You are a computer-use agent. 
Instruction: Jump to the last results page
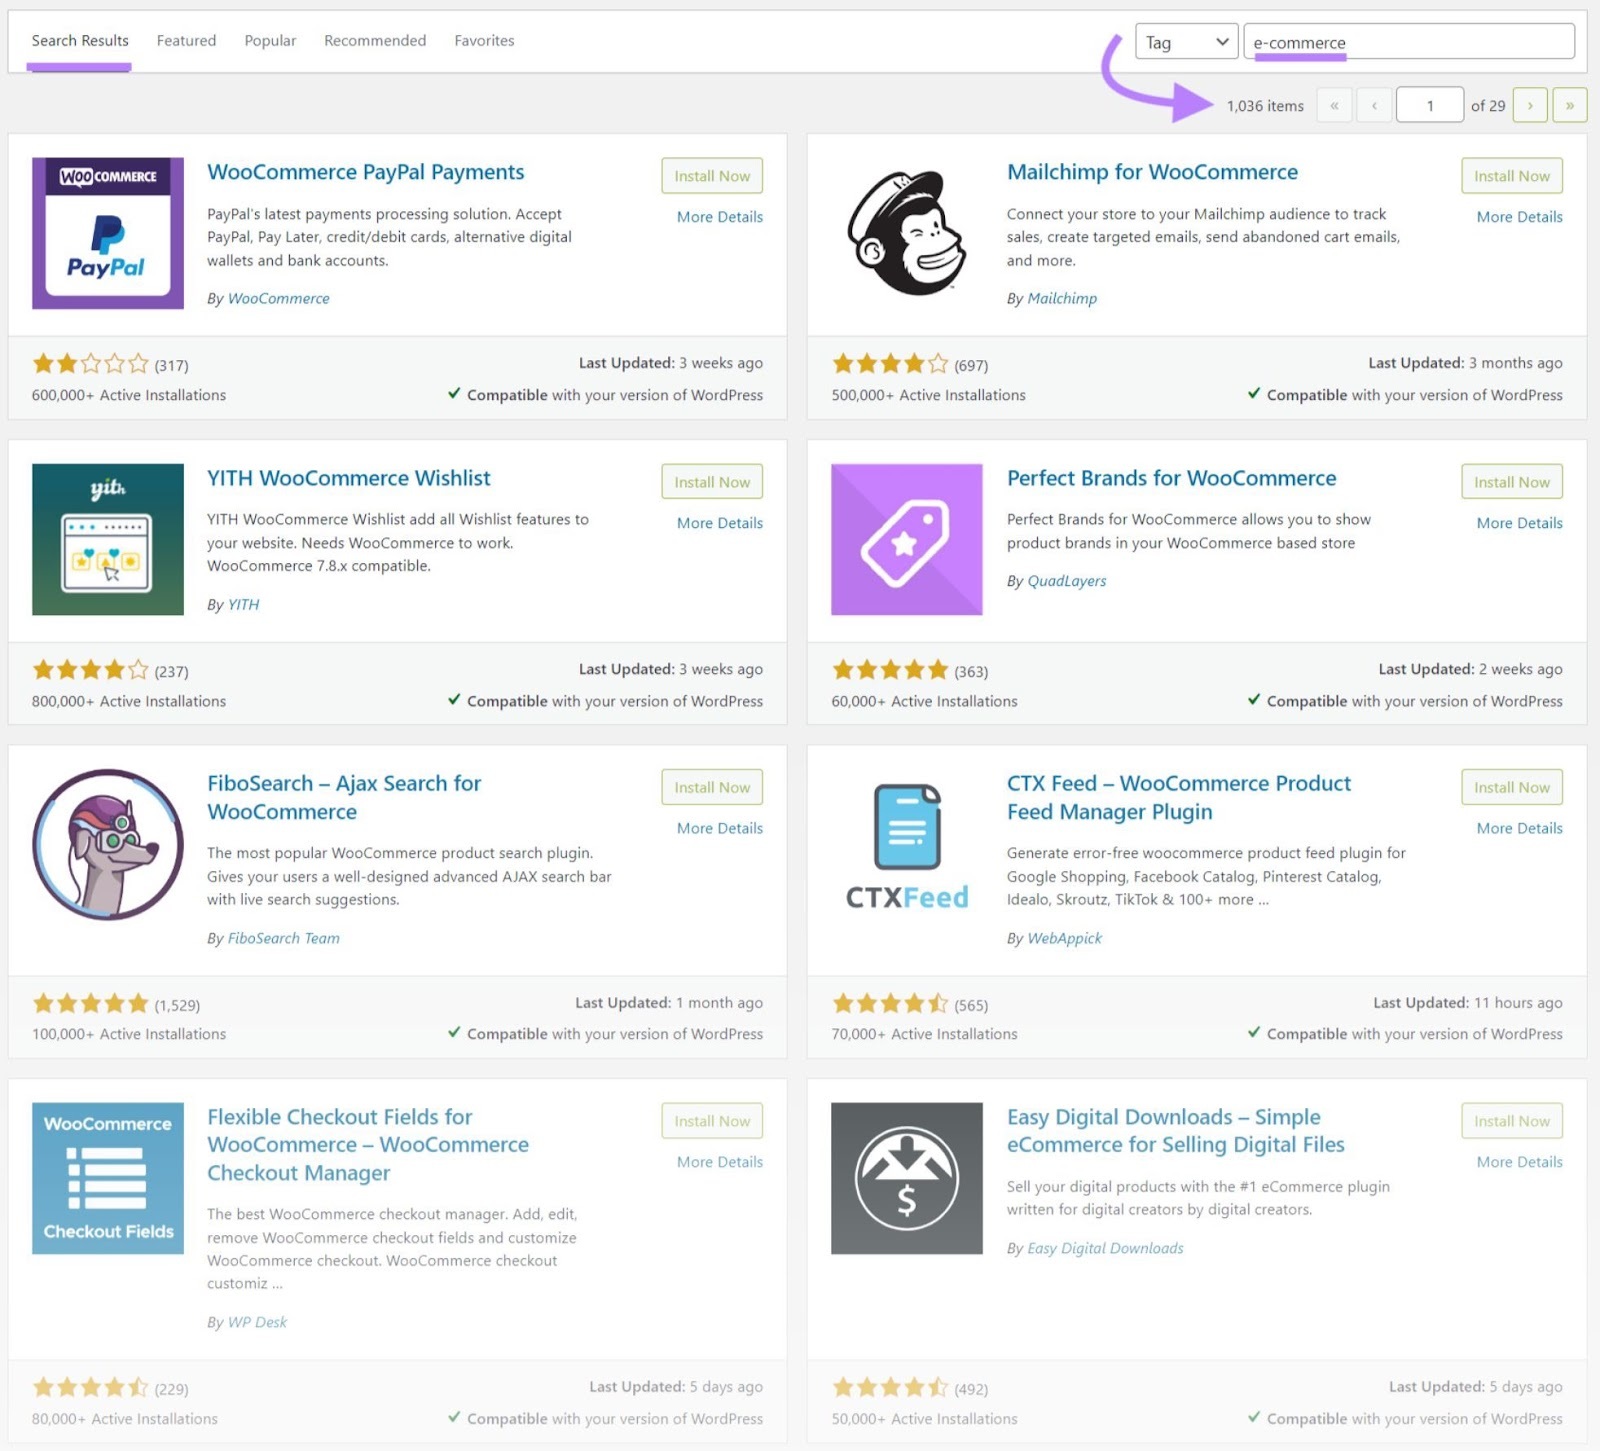(1570, 105)
